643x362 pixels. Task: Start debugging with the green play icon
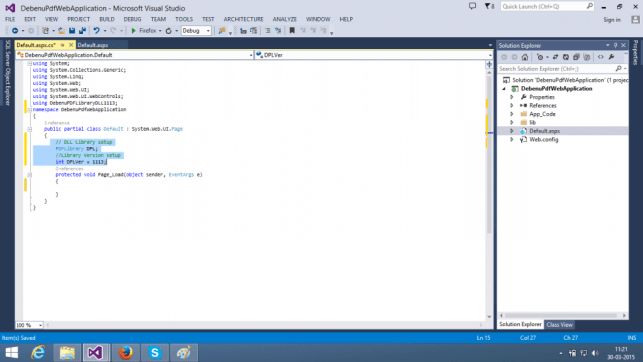pos(133,31)
